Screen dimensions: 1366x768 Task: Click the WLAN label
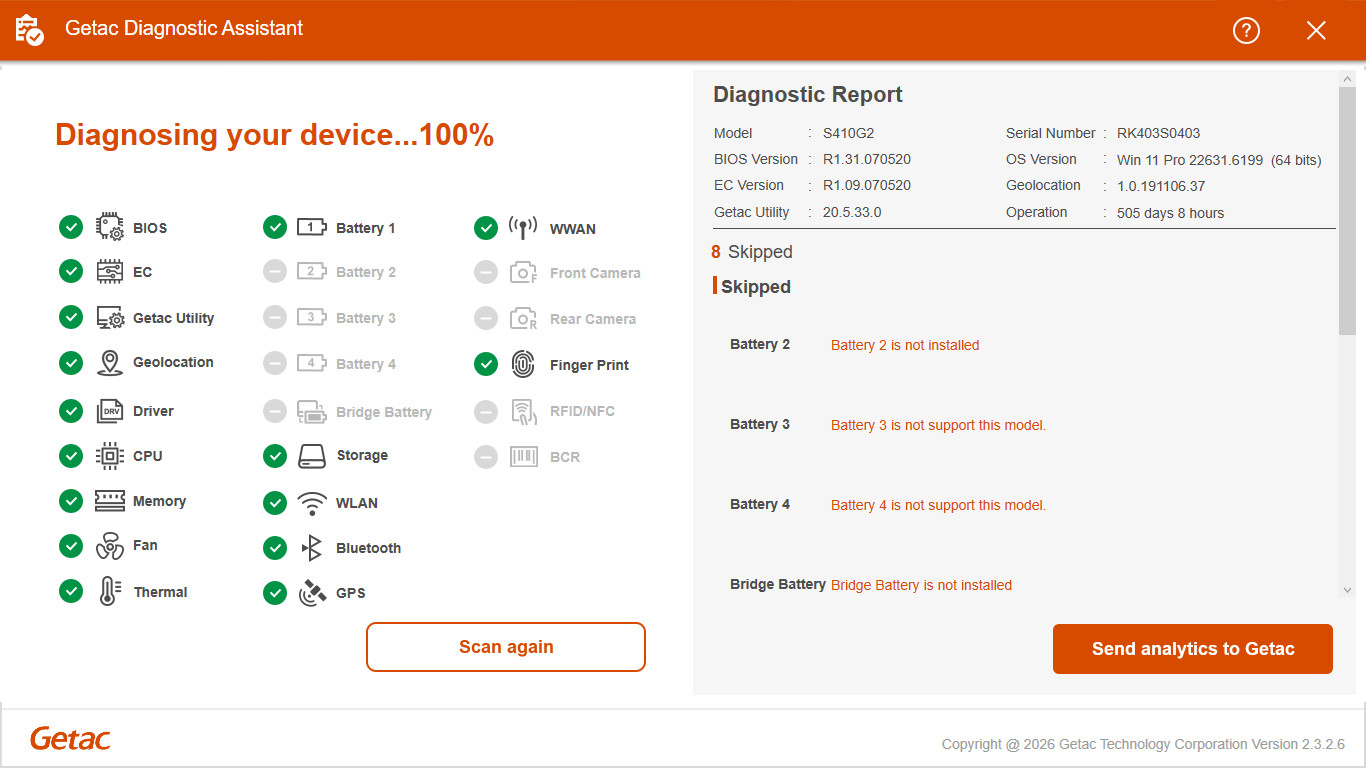click(357, 503)
